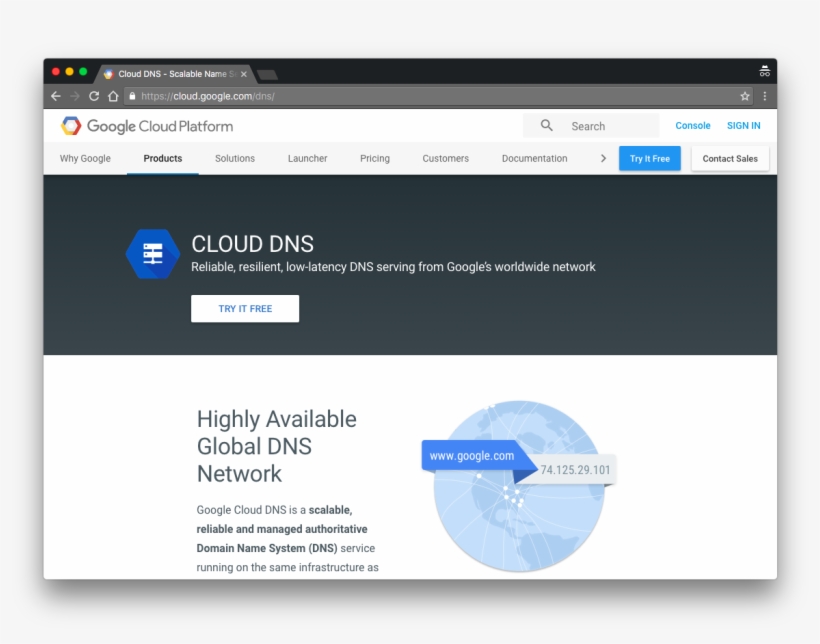This screenshot has width=820, height=644.
Task: Click the CLOUD DNS heading
Action: [x=253, y=244]
